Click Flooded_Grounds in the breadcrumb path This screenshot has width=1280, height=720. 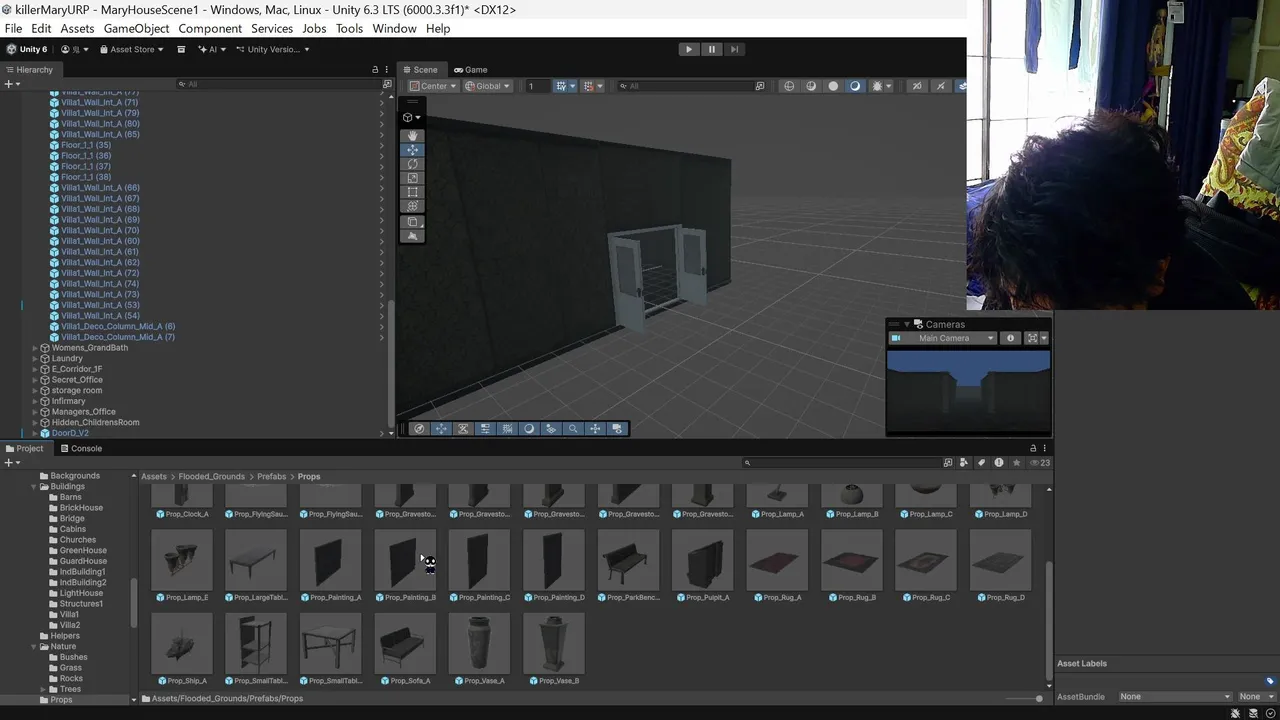tap(212, 476)
